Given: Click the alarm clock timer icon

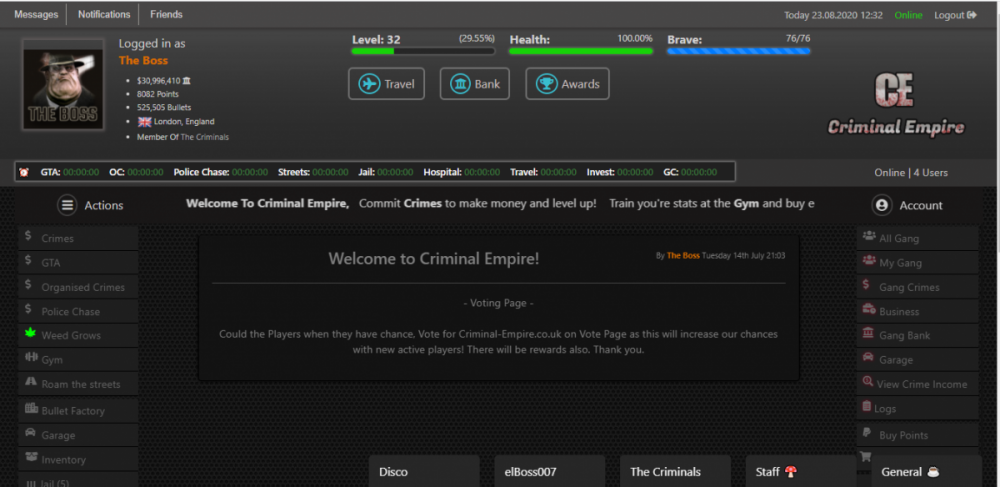Looking at the screenshot, I should point(24,172).
